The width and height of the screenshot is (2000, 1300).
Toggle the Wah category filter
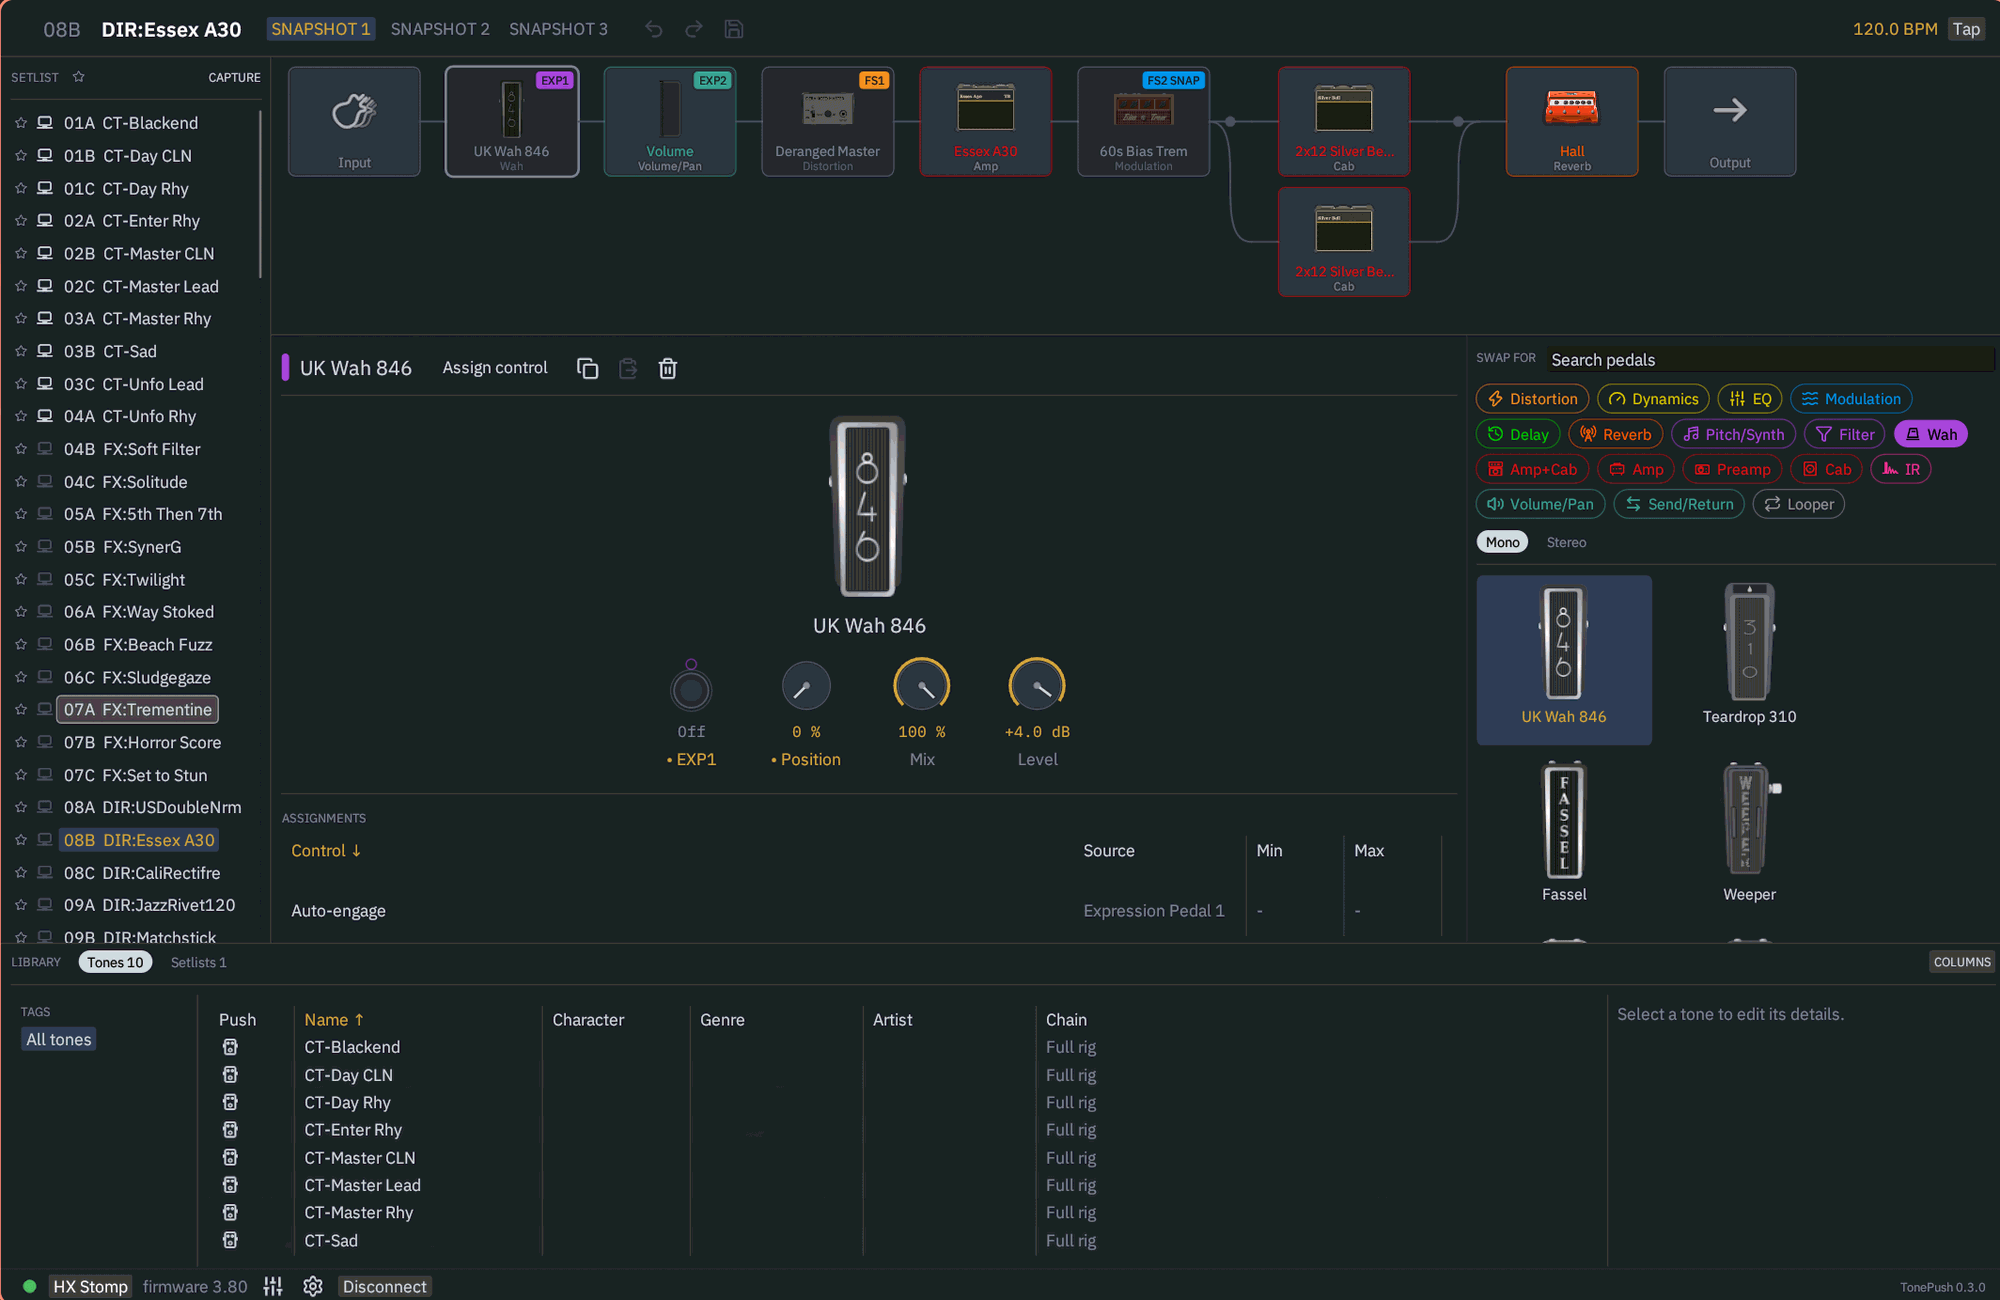click(x=1931, y=434)
